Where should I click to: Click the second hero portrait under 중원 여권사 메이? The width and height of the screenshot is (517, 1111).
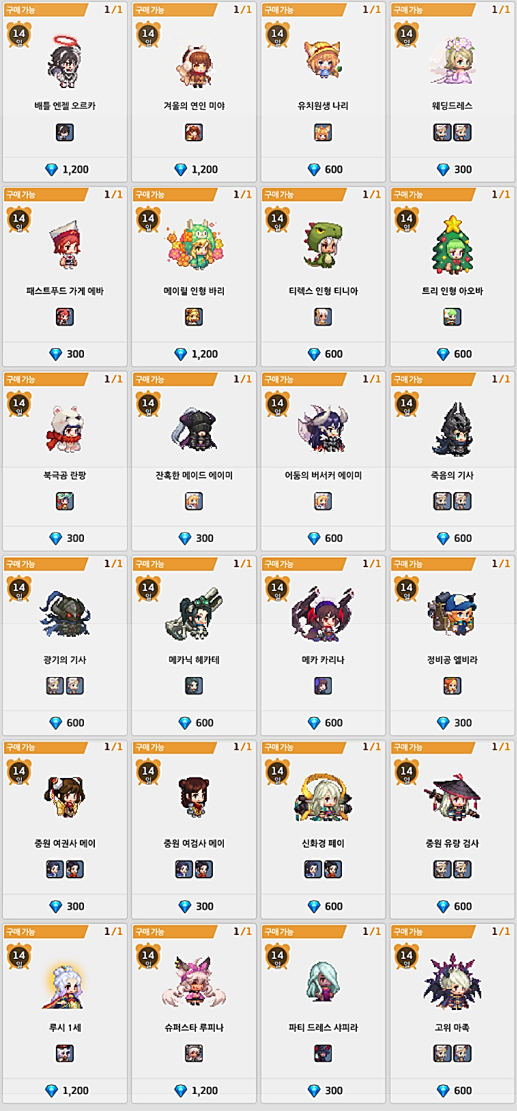click(75, 869)
